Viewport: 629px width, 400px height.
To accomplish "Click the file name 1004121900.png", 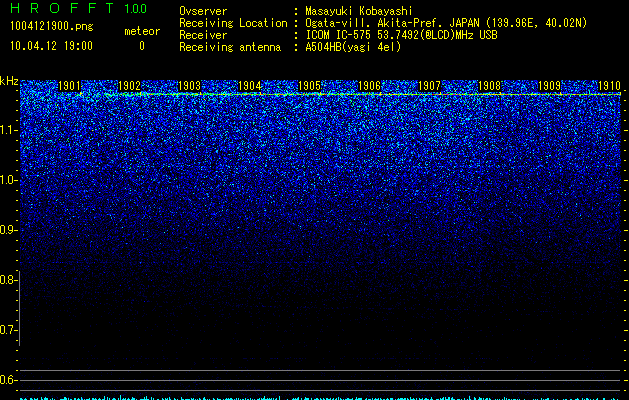I will point(51,26).
